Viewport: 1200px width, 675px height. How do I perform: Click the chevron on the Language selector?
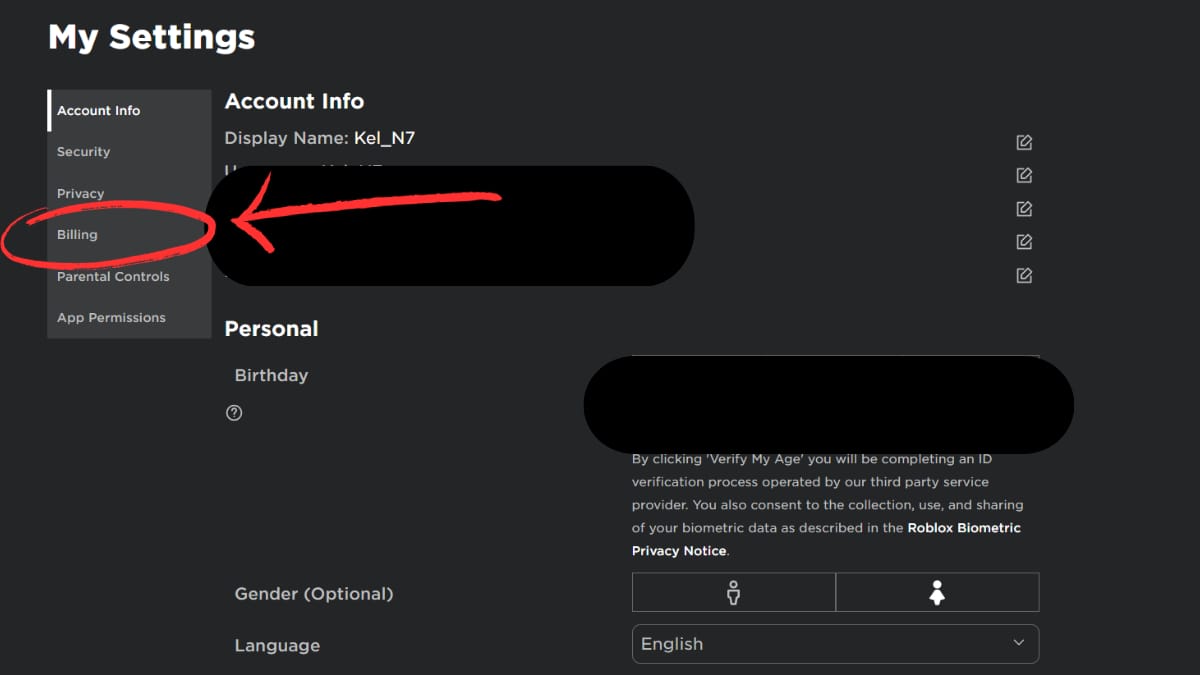tap(1018, 644)
